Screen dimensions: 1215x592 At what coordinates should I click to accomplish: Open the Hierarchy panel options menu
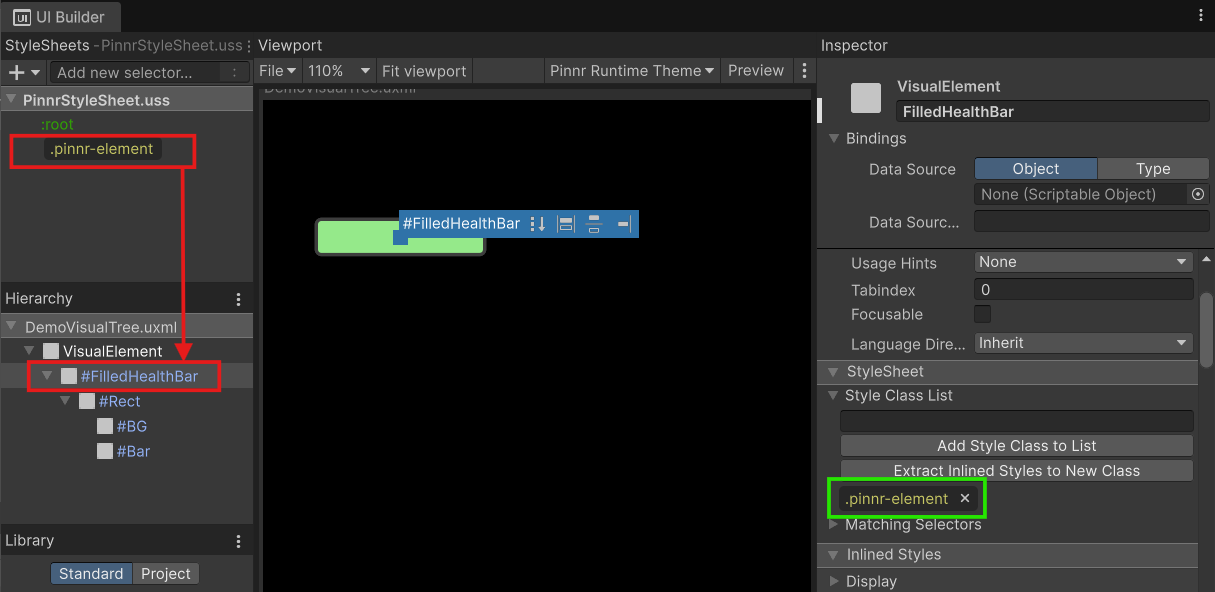coord(238,299)
